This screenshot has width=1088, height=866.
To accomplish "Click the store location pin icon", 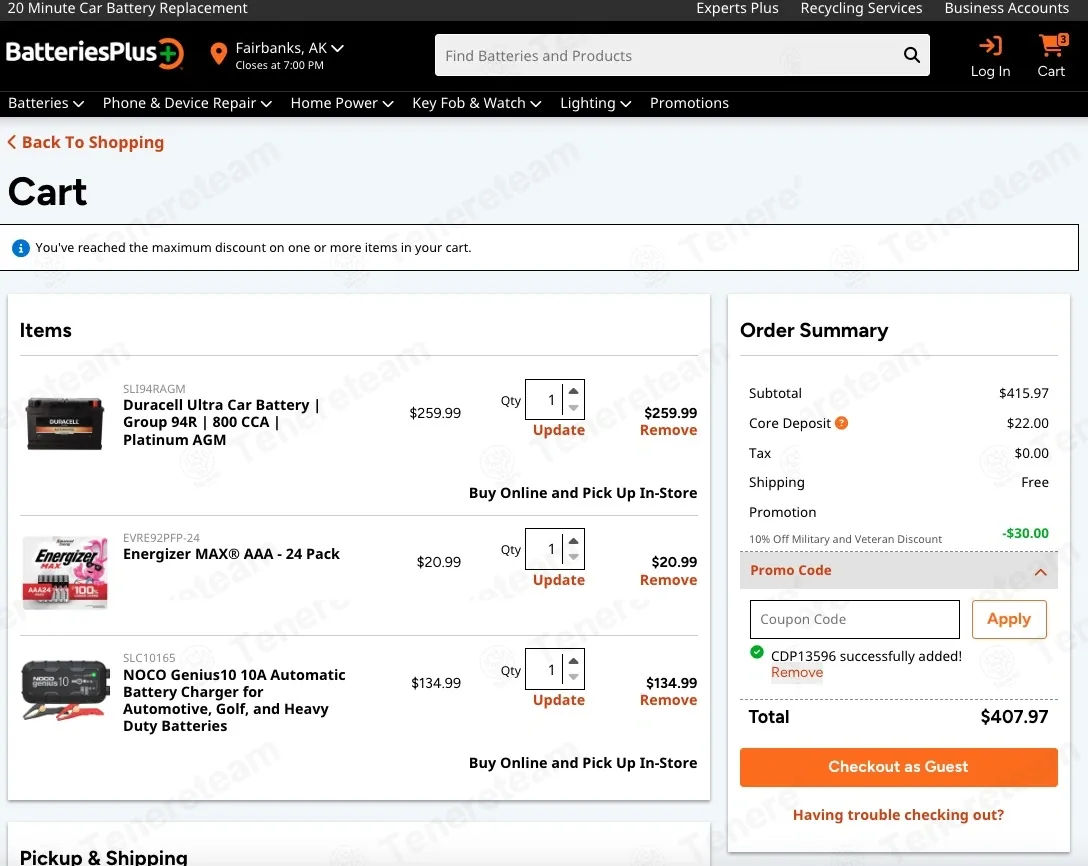I will [x=219, y=53].
